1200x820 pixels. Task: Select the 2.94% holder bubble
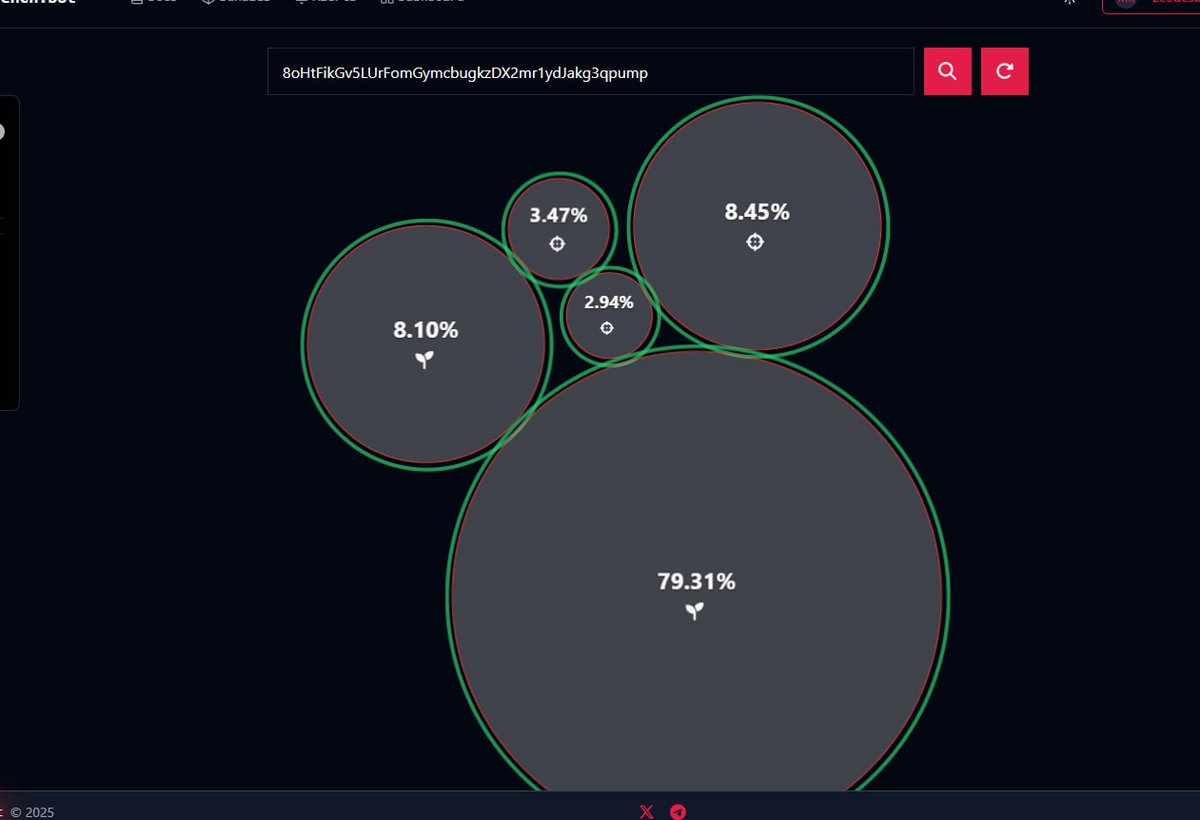point(609,316)
